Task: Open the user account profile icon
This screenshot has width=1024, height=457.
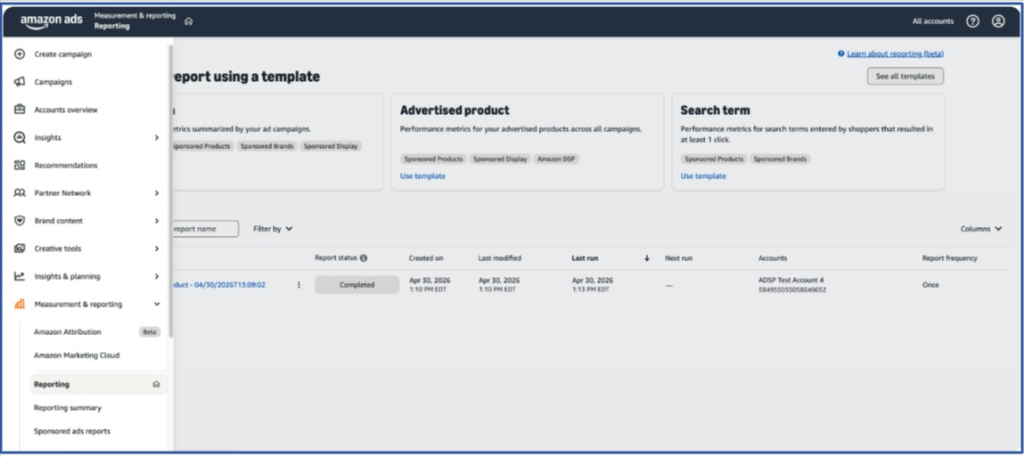Action: pos(998,21)
